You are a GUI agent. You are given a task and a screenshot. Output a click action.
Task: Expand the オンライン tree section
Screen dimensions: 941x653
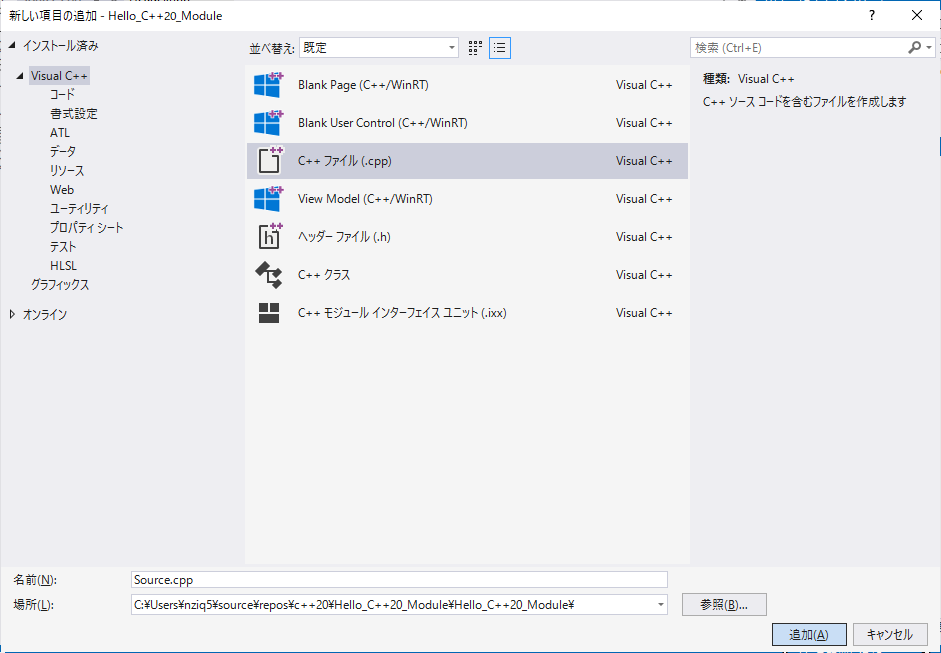coord(13,314)
